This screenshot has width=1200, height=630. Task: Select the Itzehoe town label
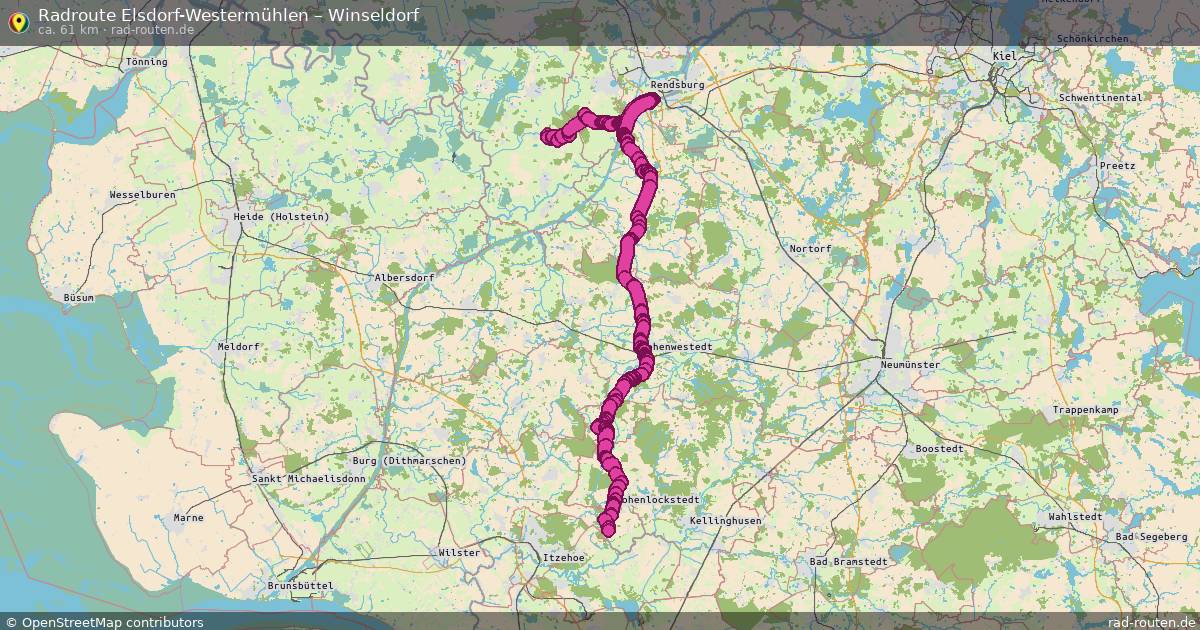point(562,557)
